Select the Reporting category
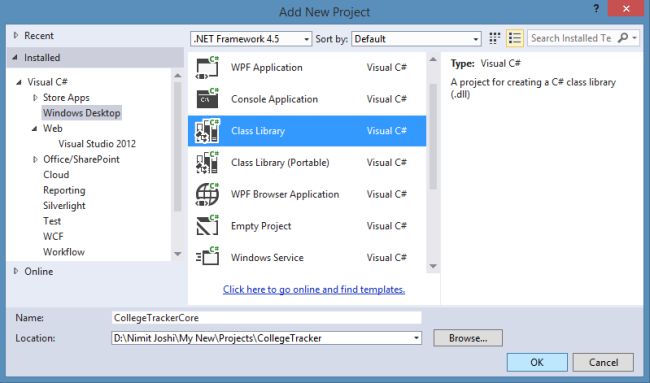Screen dimensions: 650x383 click(x=64, y=190)
